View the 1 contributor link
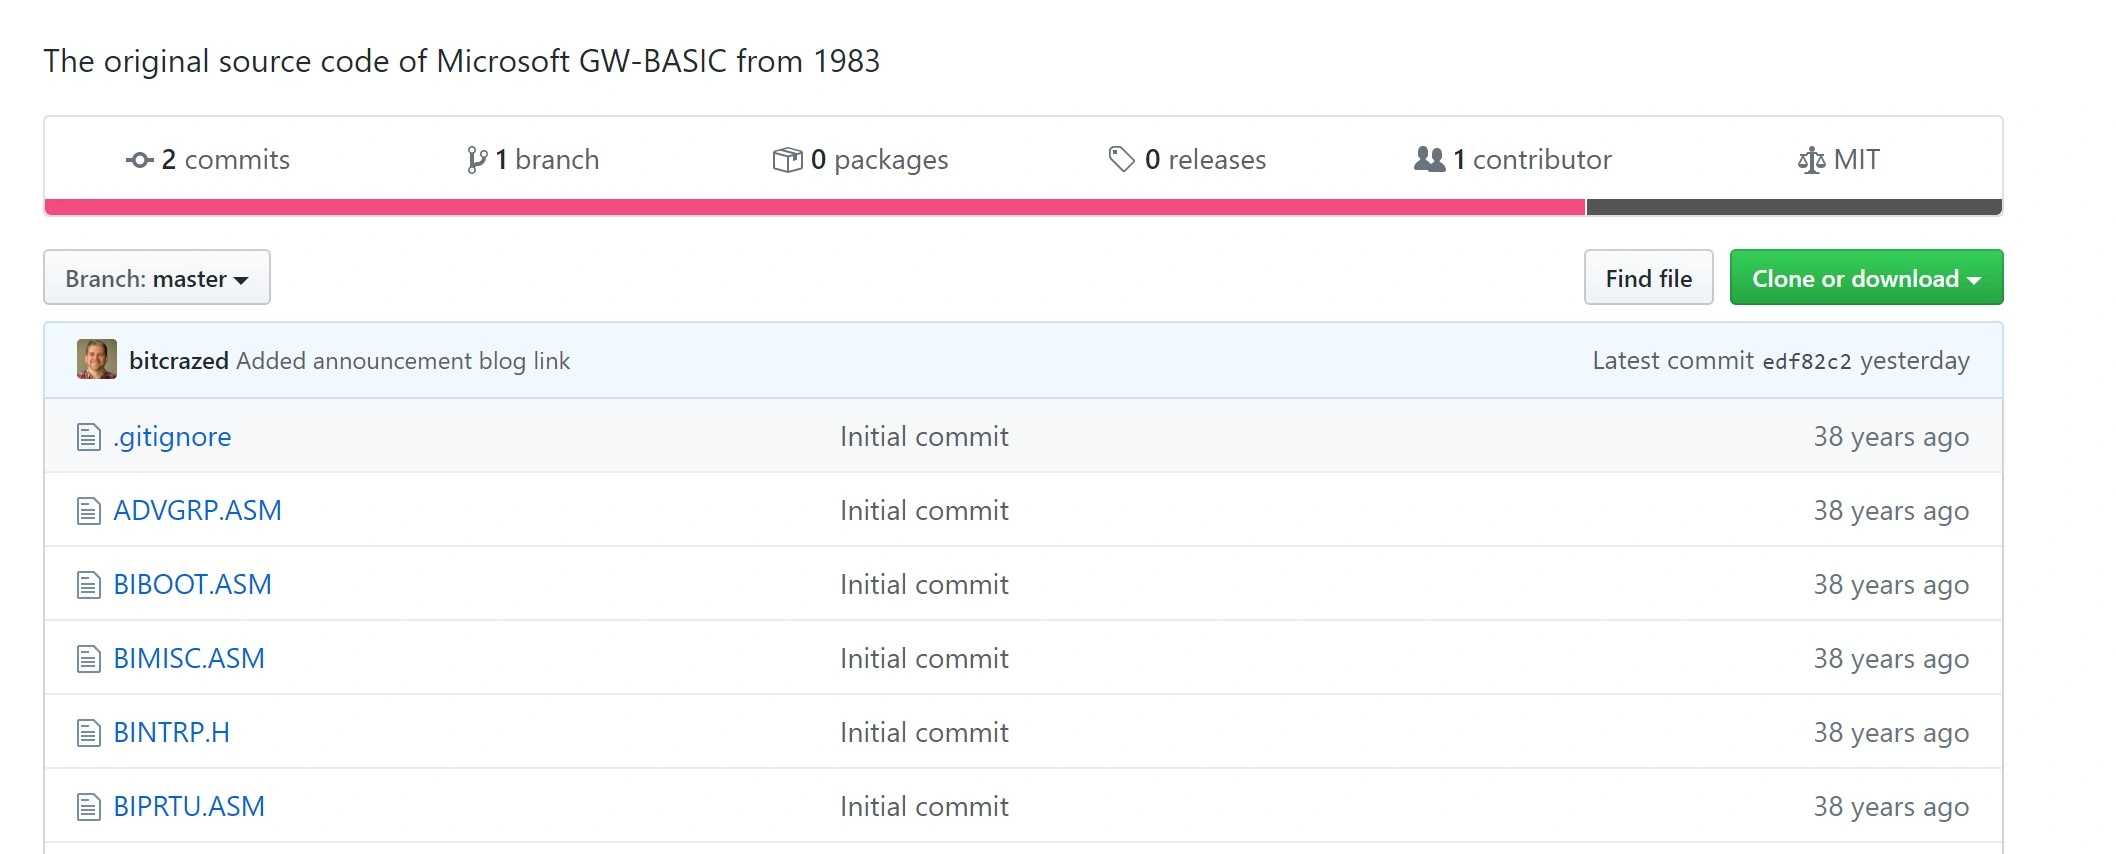 [x=1513, y=159]
